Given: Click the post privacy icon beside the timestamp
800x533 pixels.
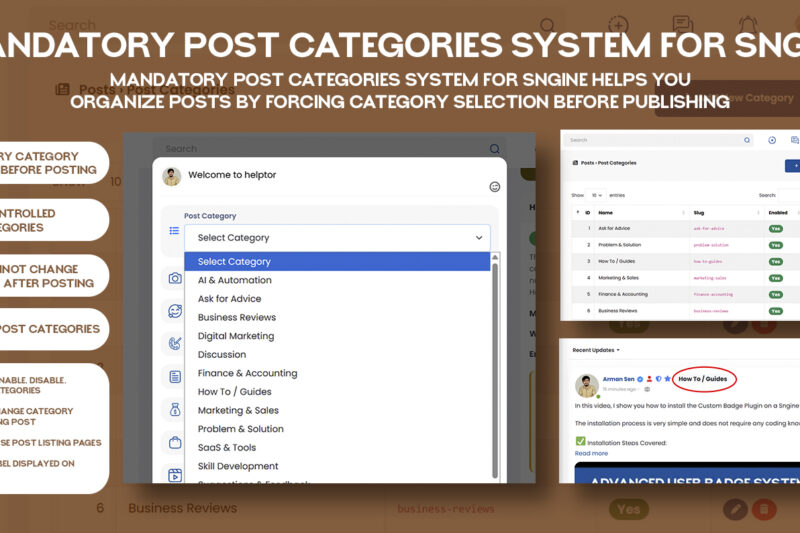Looking at the screenshot, I should pyautogui.click(x=647, y=389).
